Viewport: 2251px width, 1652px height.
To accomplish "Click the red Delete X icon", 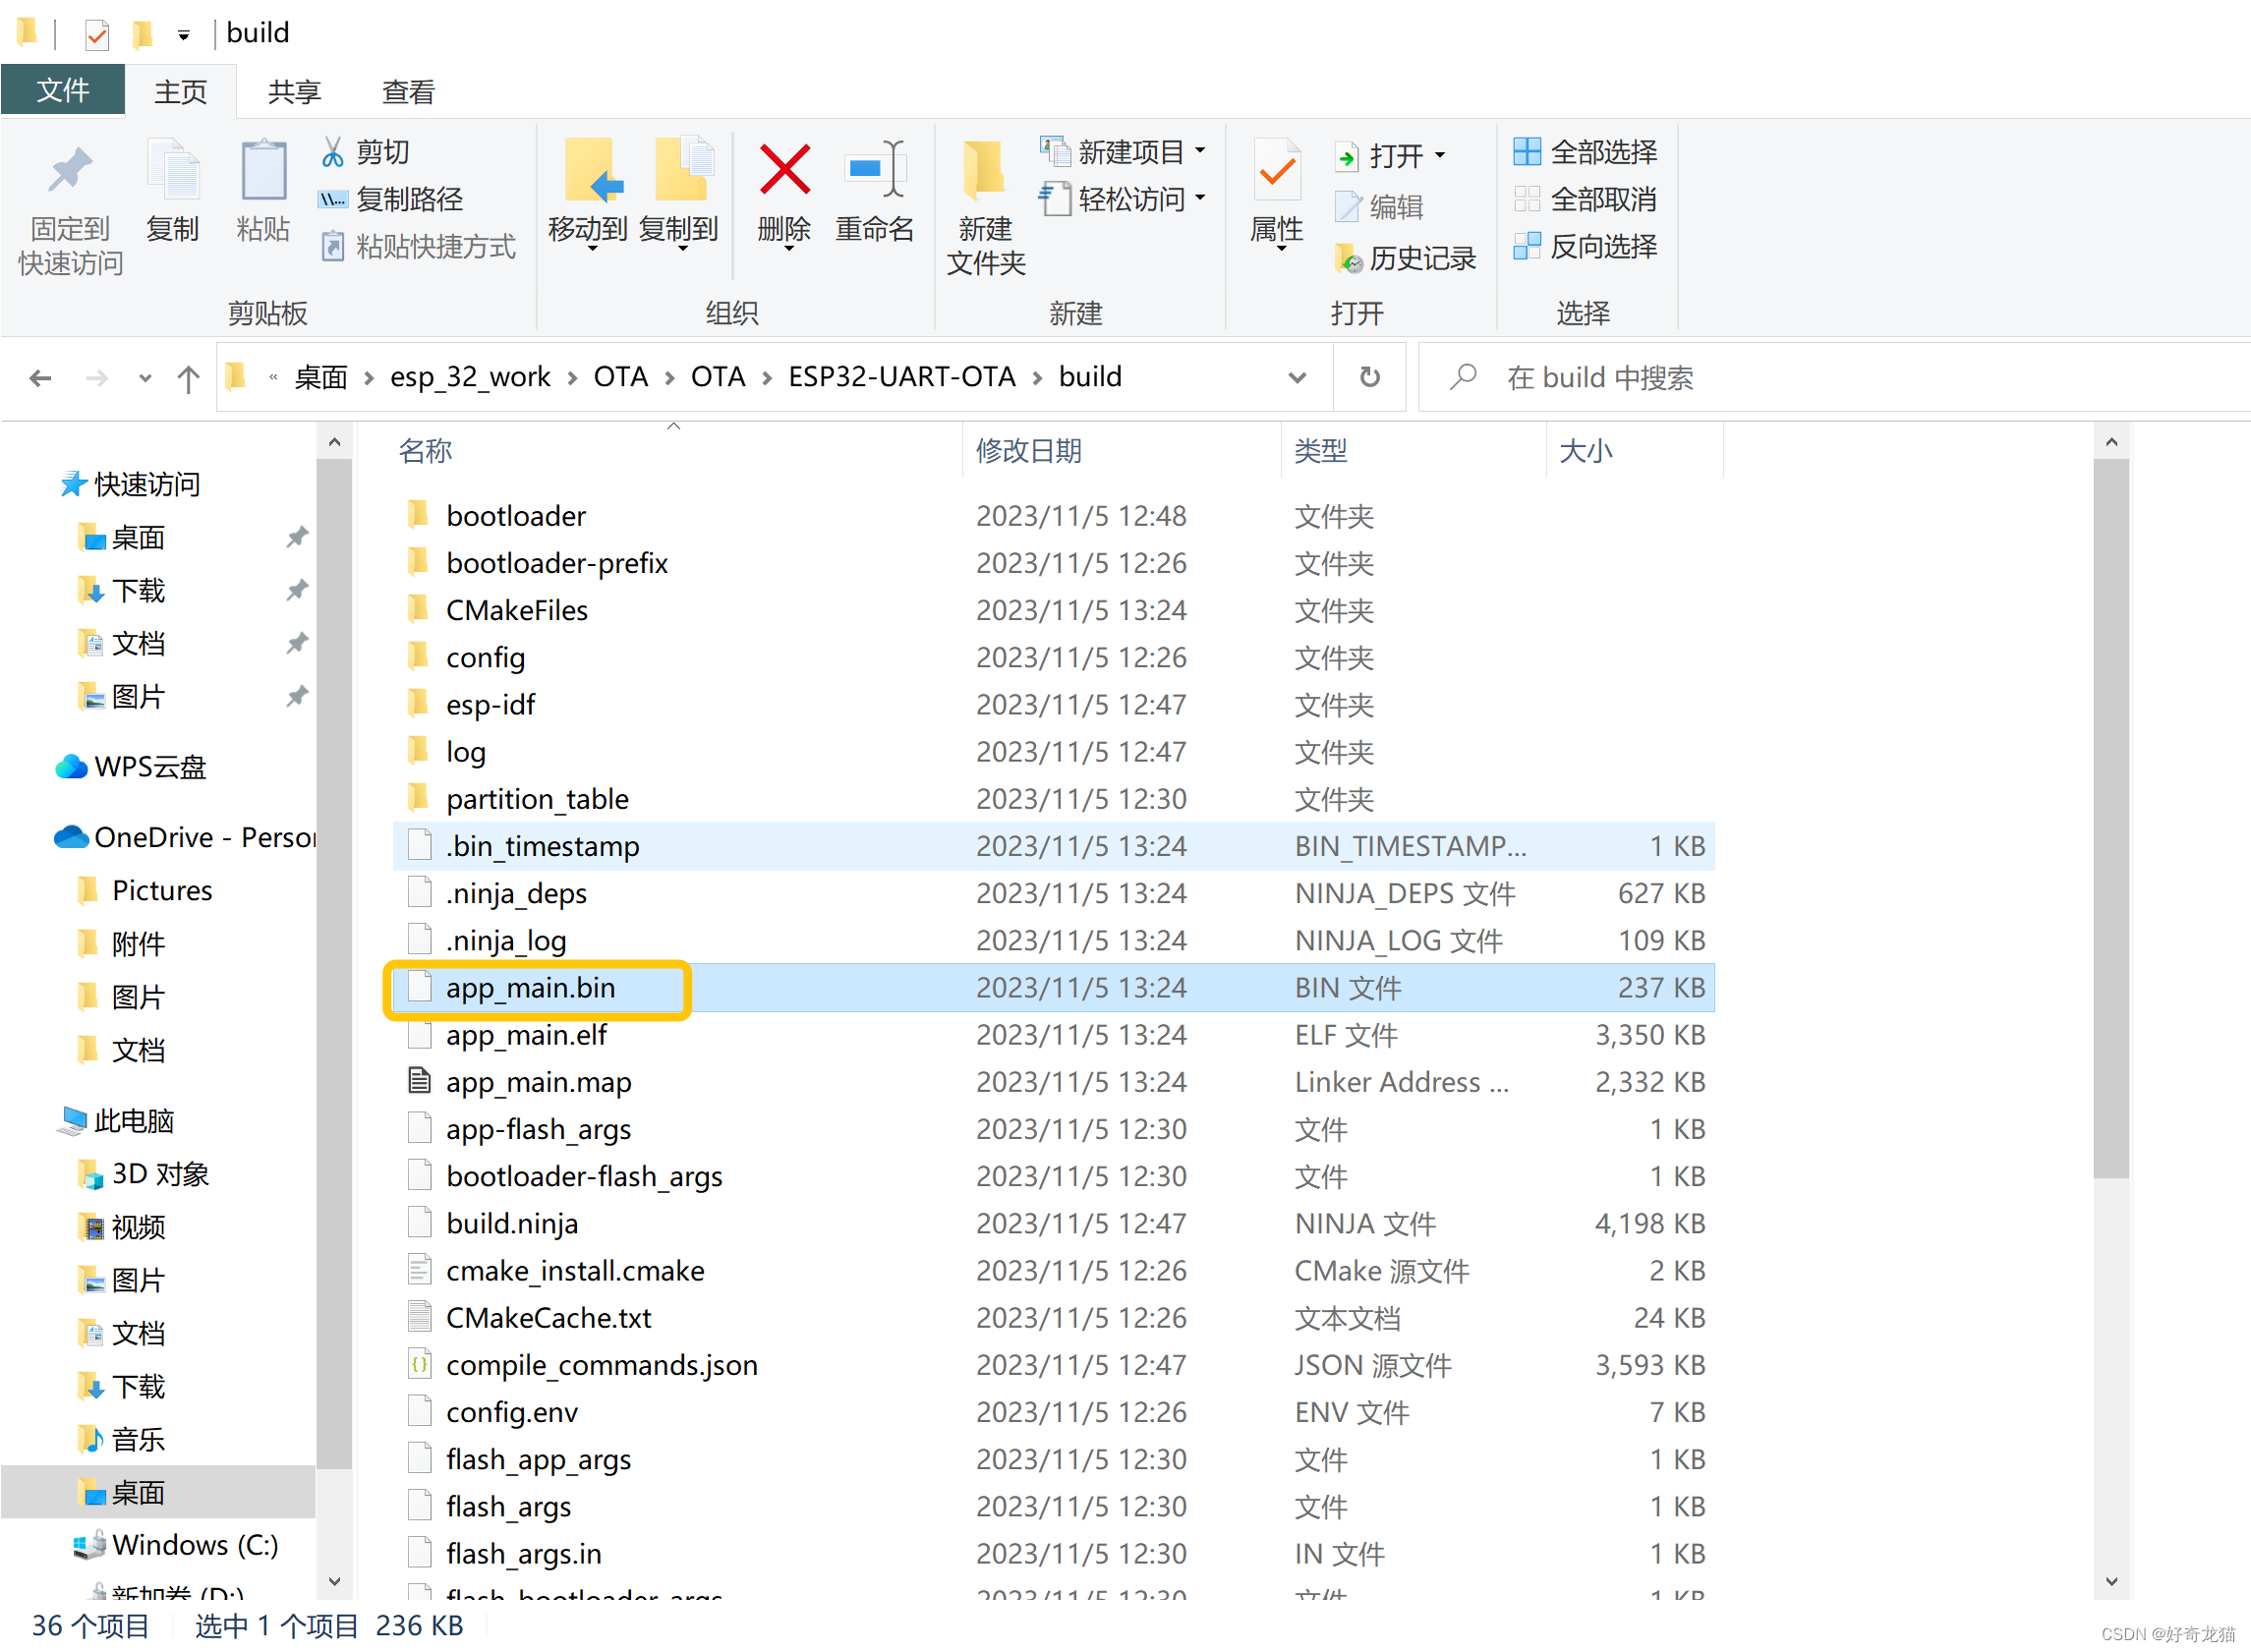I will (x=785, y=170).
